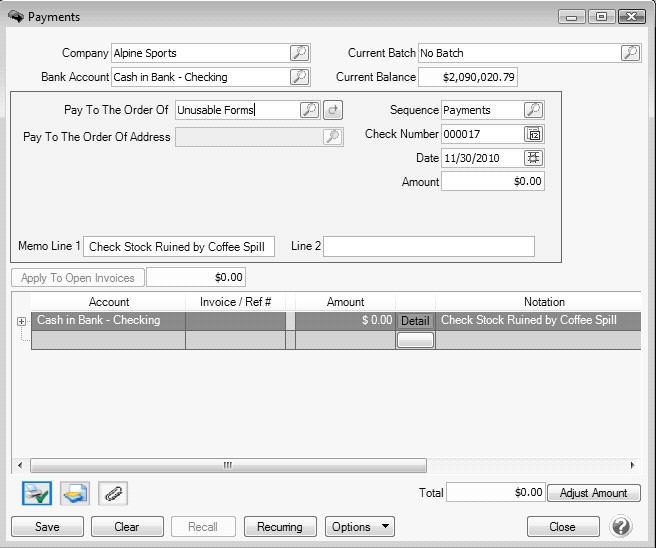
Task: Click the Check Number next-number icon
Action: pyautogui.click(x=533, y=134)
